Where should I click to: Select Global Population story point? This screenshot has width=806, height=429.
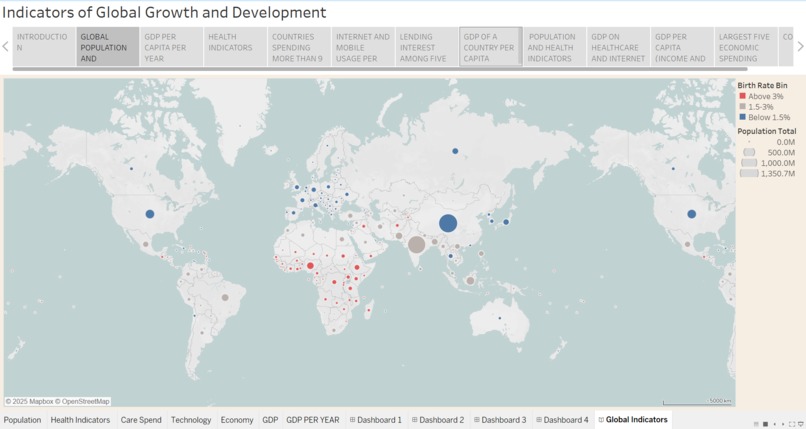[107, 47]
